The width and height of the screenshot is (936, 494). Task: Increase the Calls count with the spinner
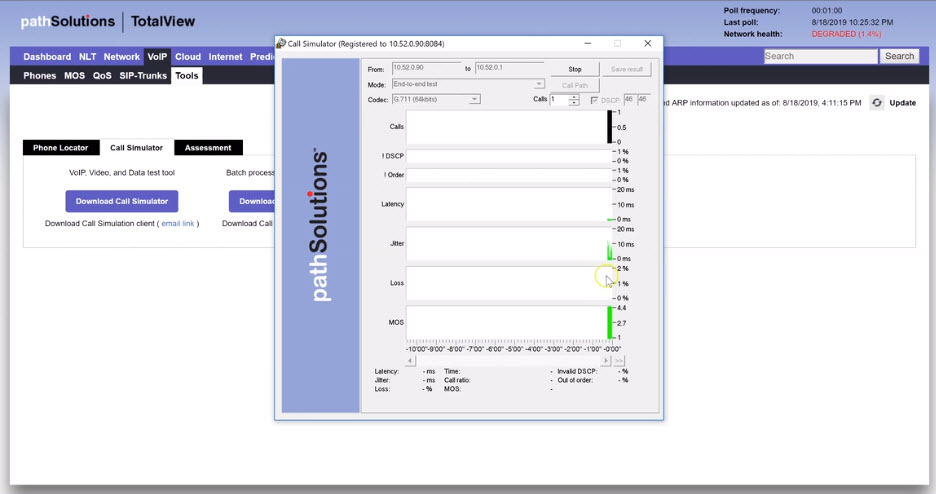[574, 97]
